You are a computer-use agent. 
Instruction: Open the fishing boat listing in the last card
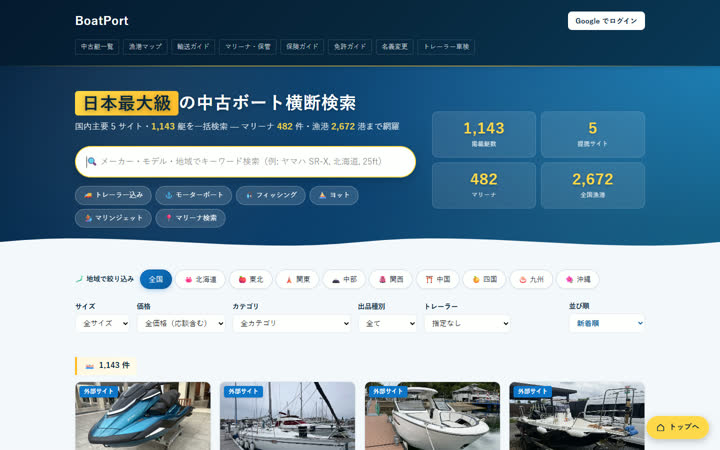click(x=577, y=416)
